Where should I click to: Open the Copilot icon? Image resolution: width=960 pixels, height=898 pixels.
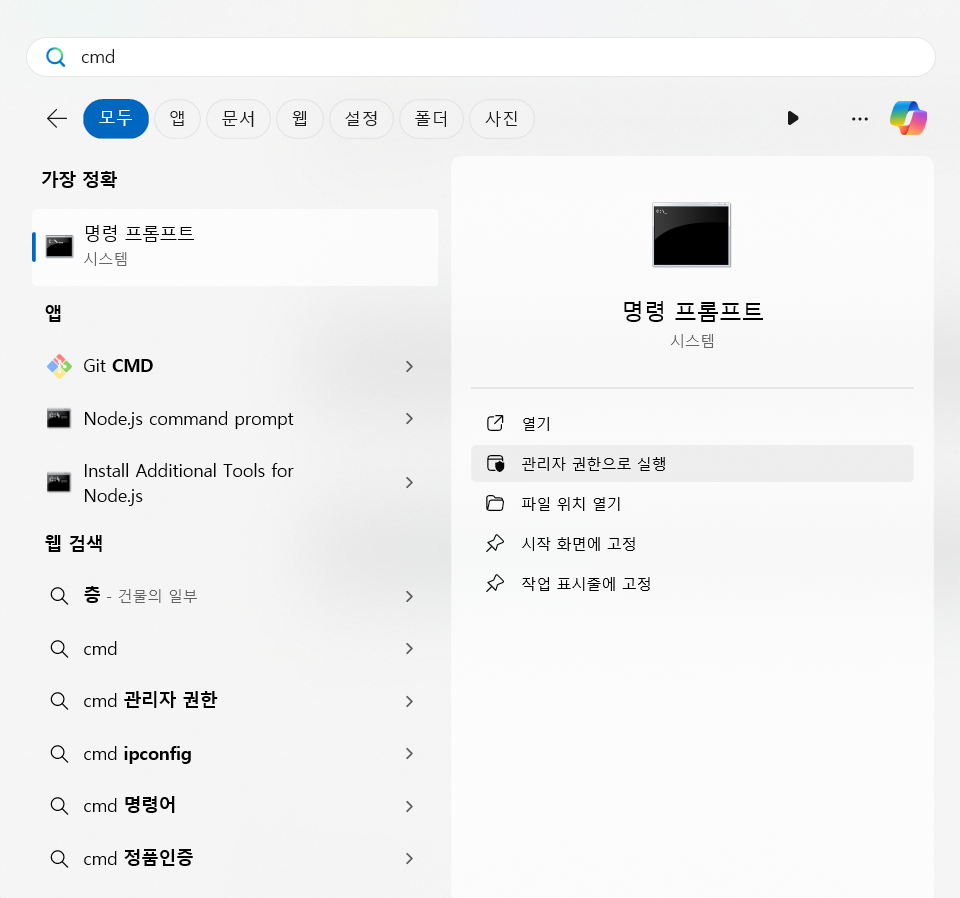pos(909,118)
